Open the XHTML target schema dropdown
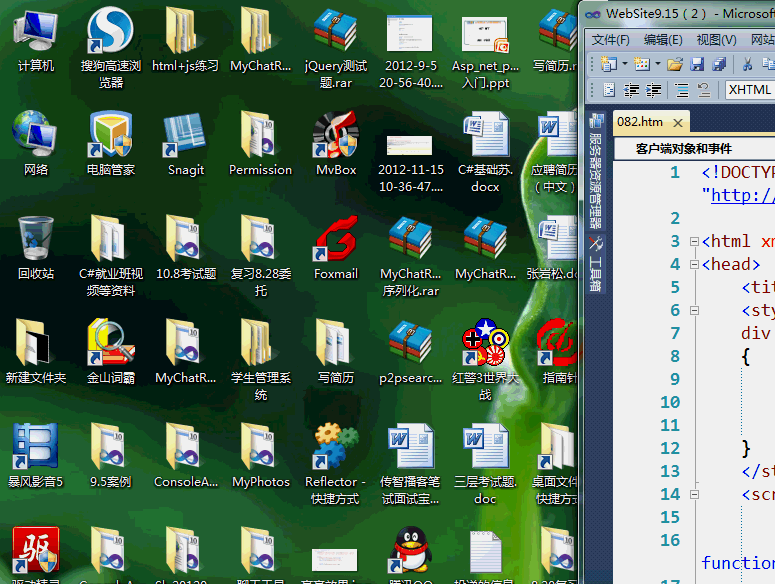This screenshot has width=775, height=584. coord(748,90)
